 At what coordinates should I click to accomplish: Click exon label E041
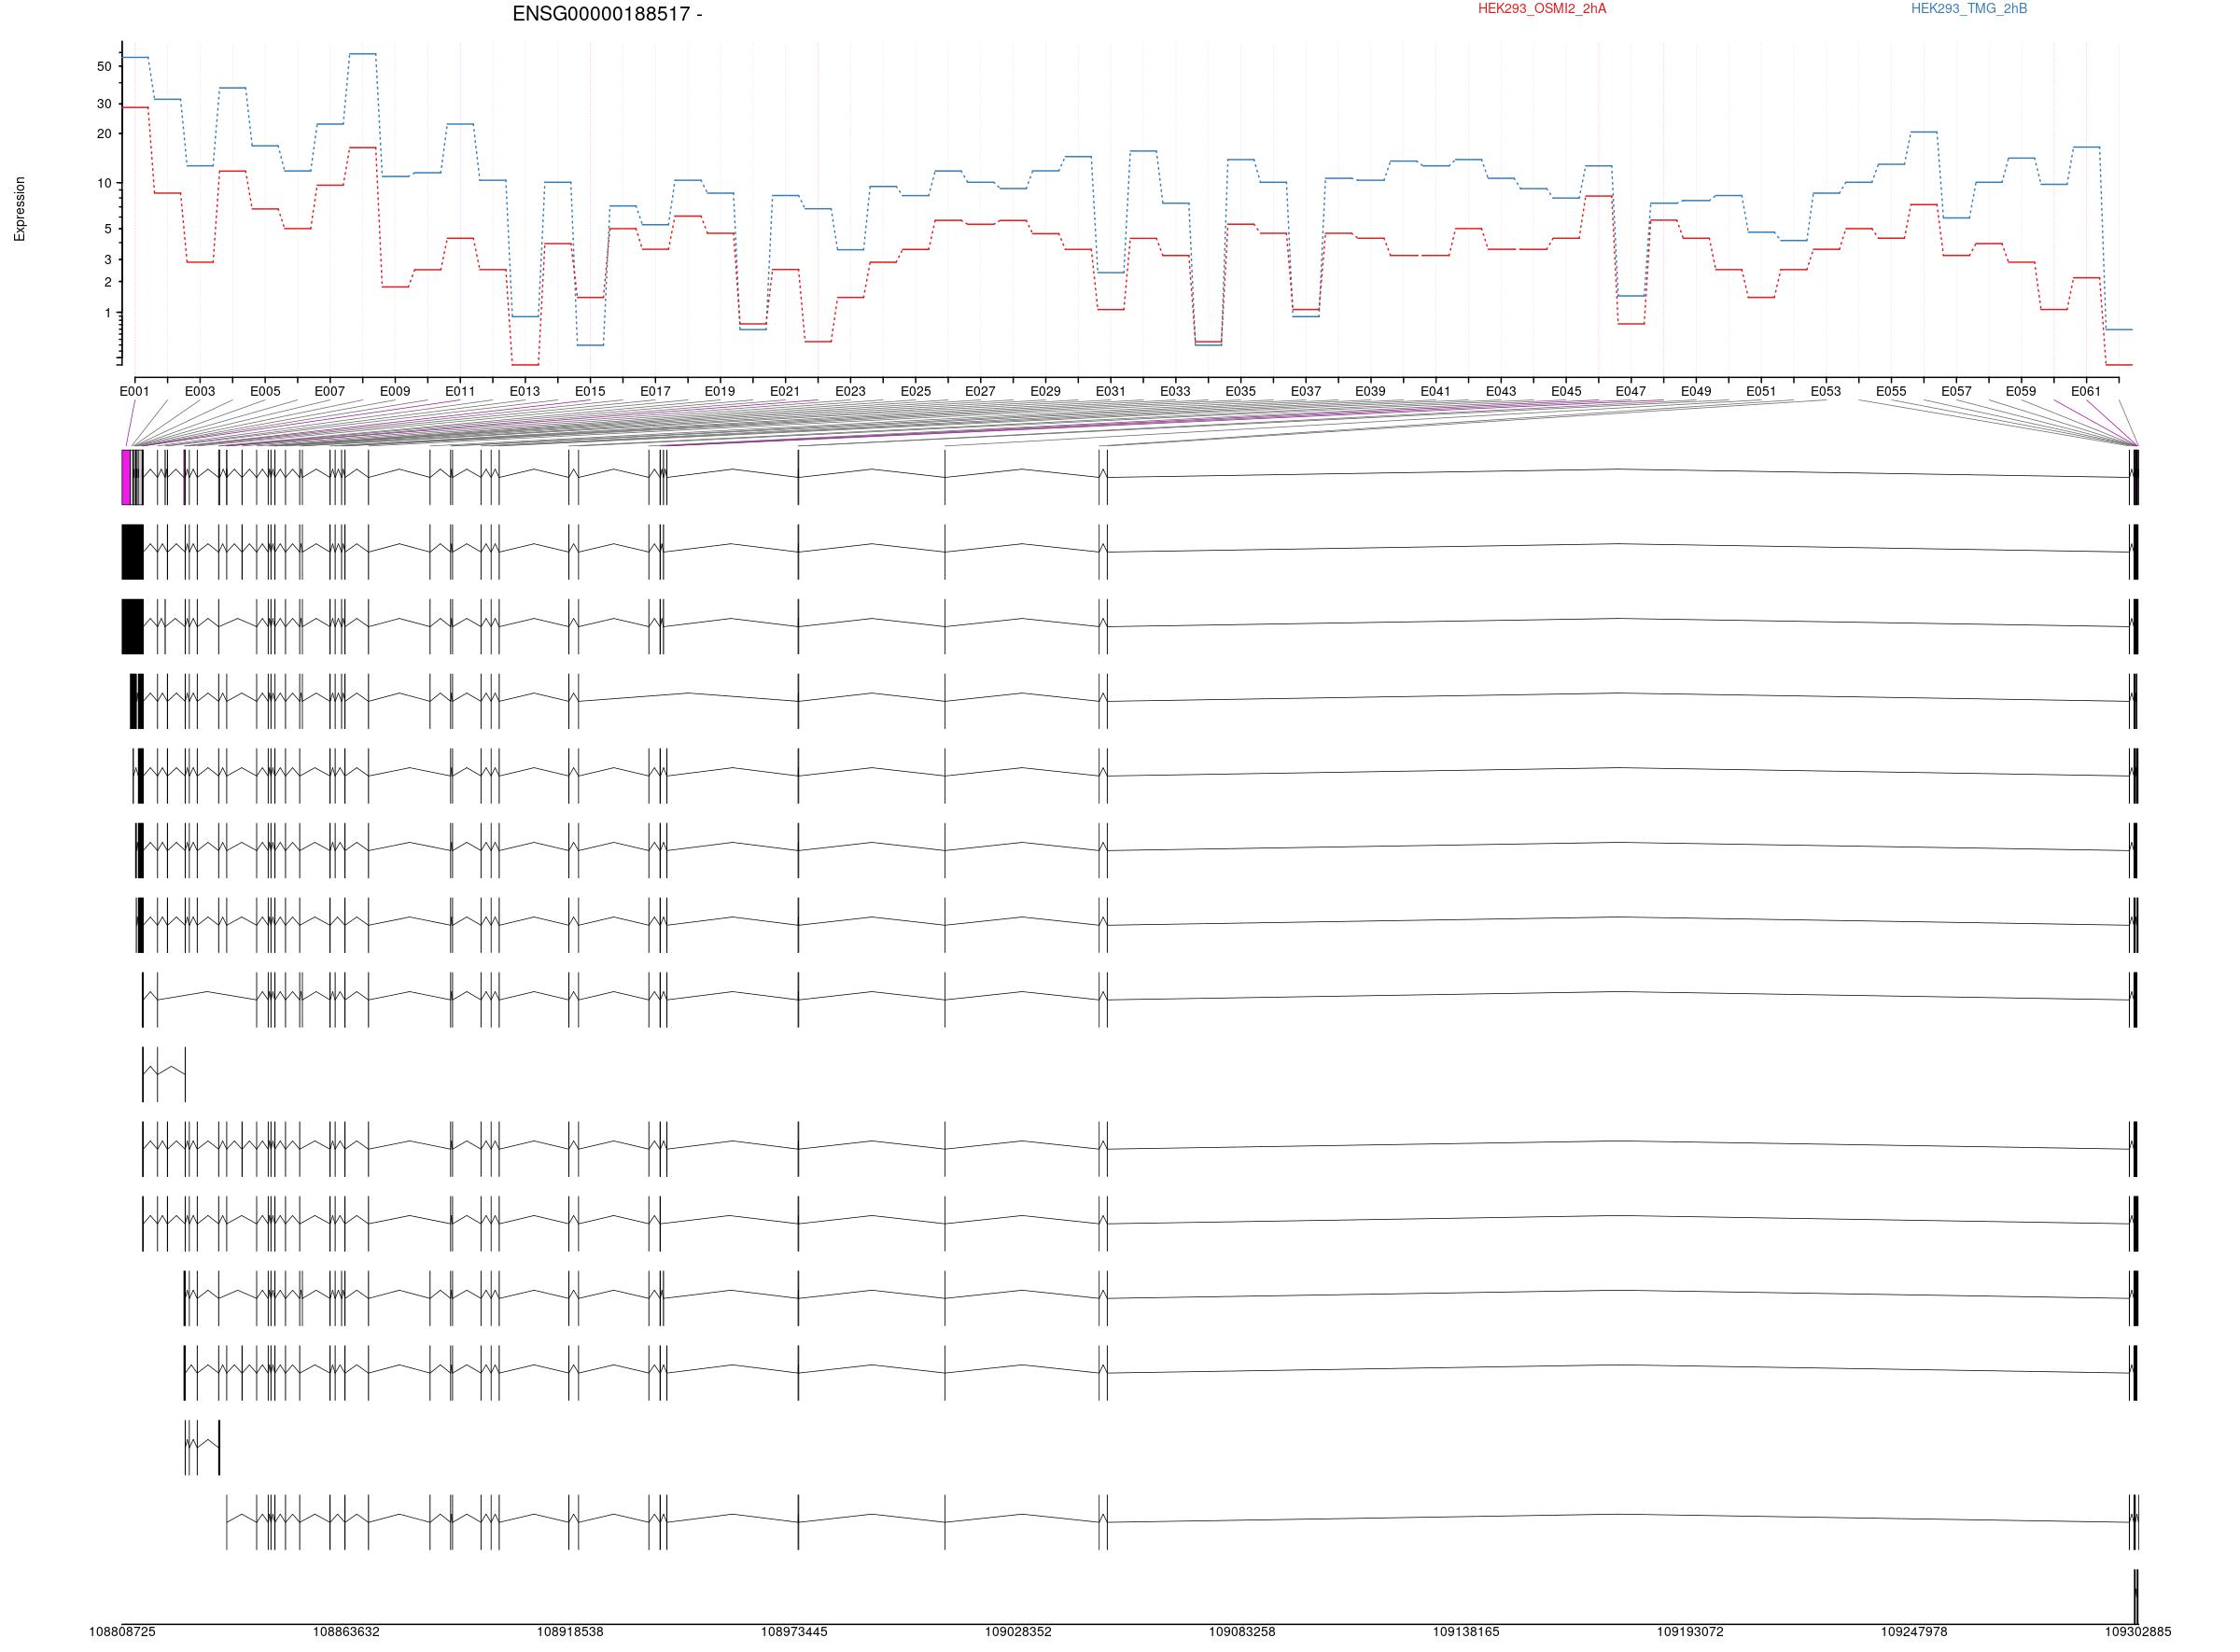[1436, 392]
